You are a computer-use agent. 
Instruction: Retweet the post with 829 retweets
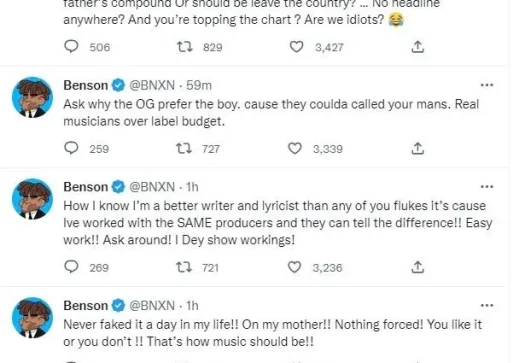tap(184, 47)
